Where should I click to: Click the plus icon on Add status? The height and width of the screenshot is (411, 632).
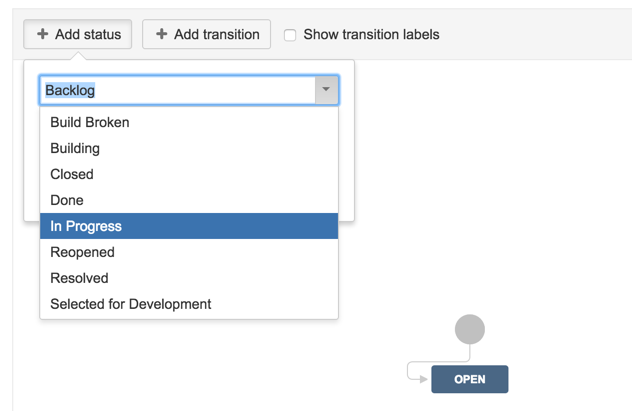pos(42,34)
